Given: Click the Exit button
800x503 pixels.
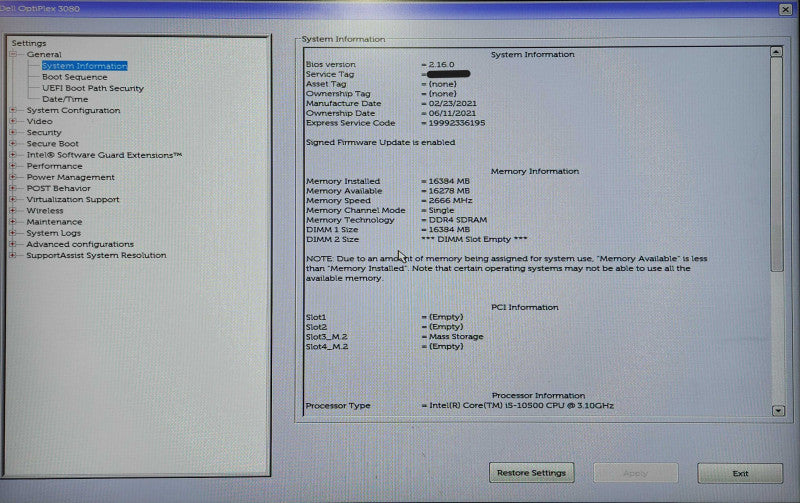Looking at the screenshot, I should point(740,473).
